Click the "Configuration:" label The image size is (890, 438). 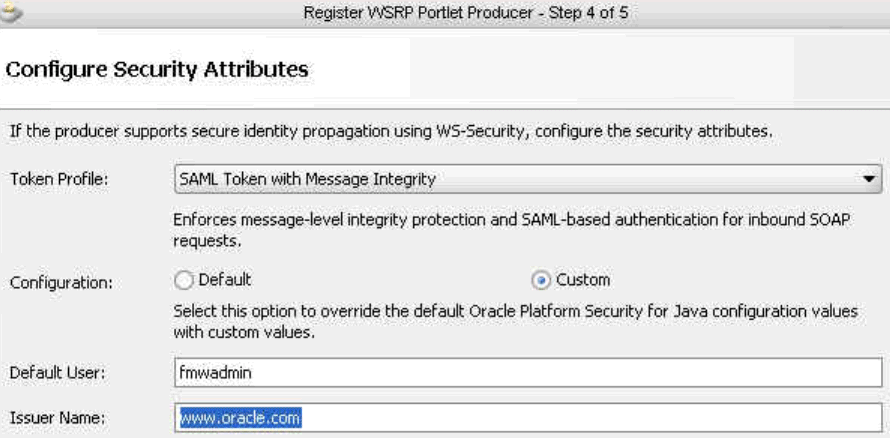click(61, 283)
